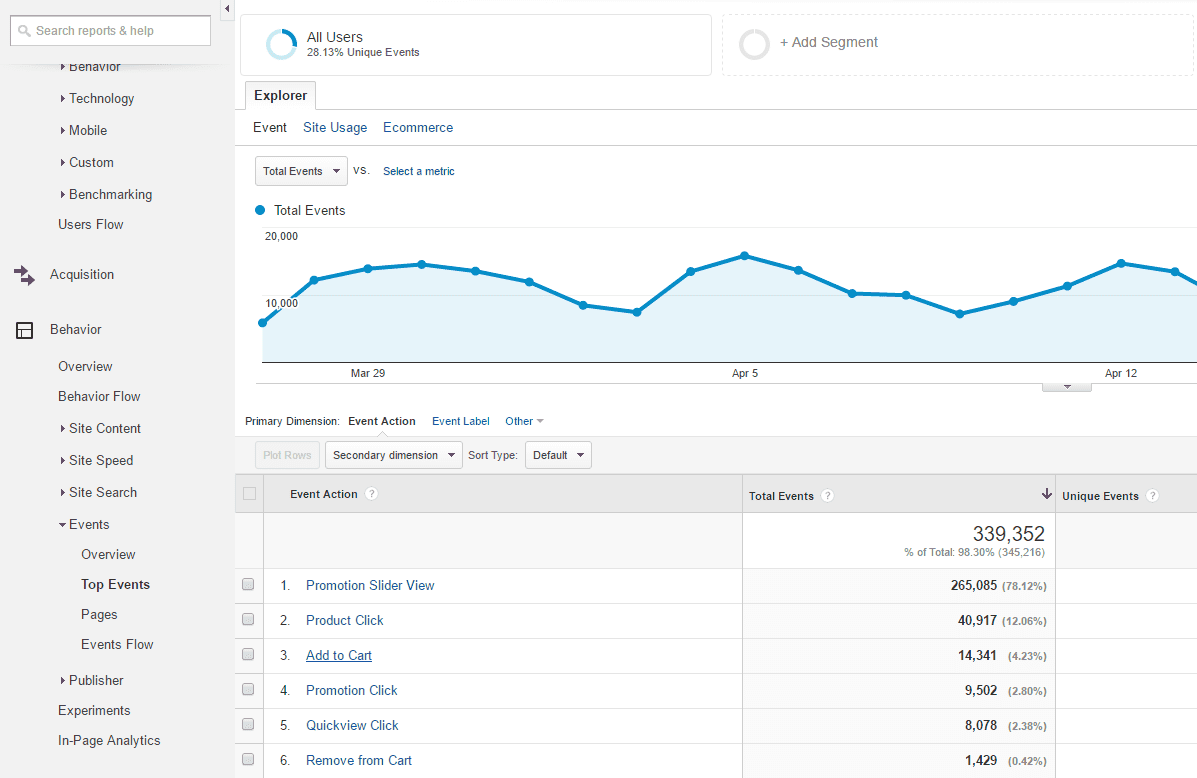
Task: Switch to the Site Usage tab
Action: click(335, 127)
